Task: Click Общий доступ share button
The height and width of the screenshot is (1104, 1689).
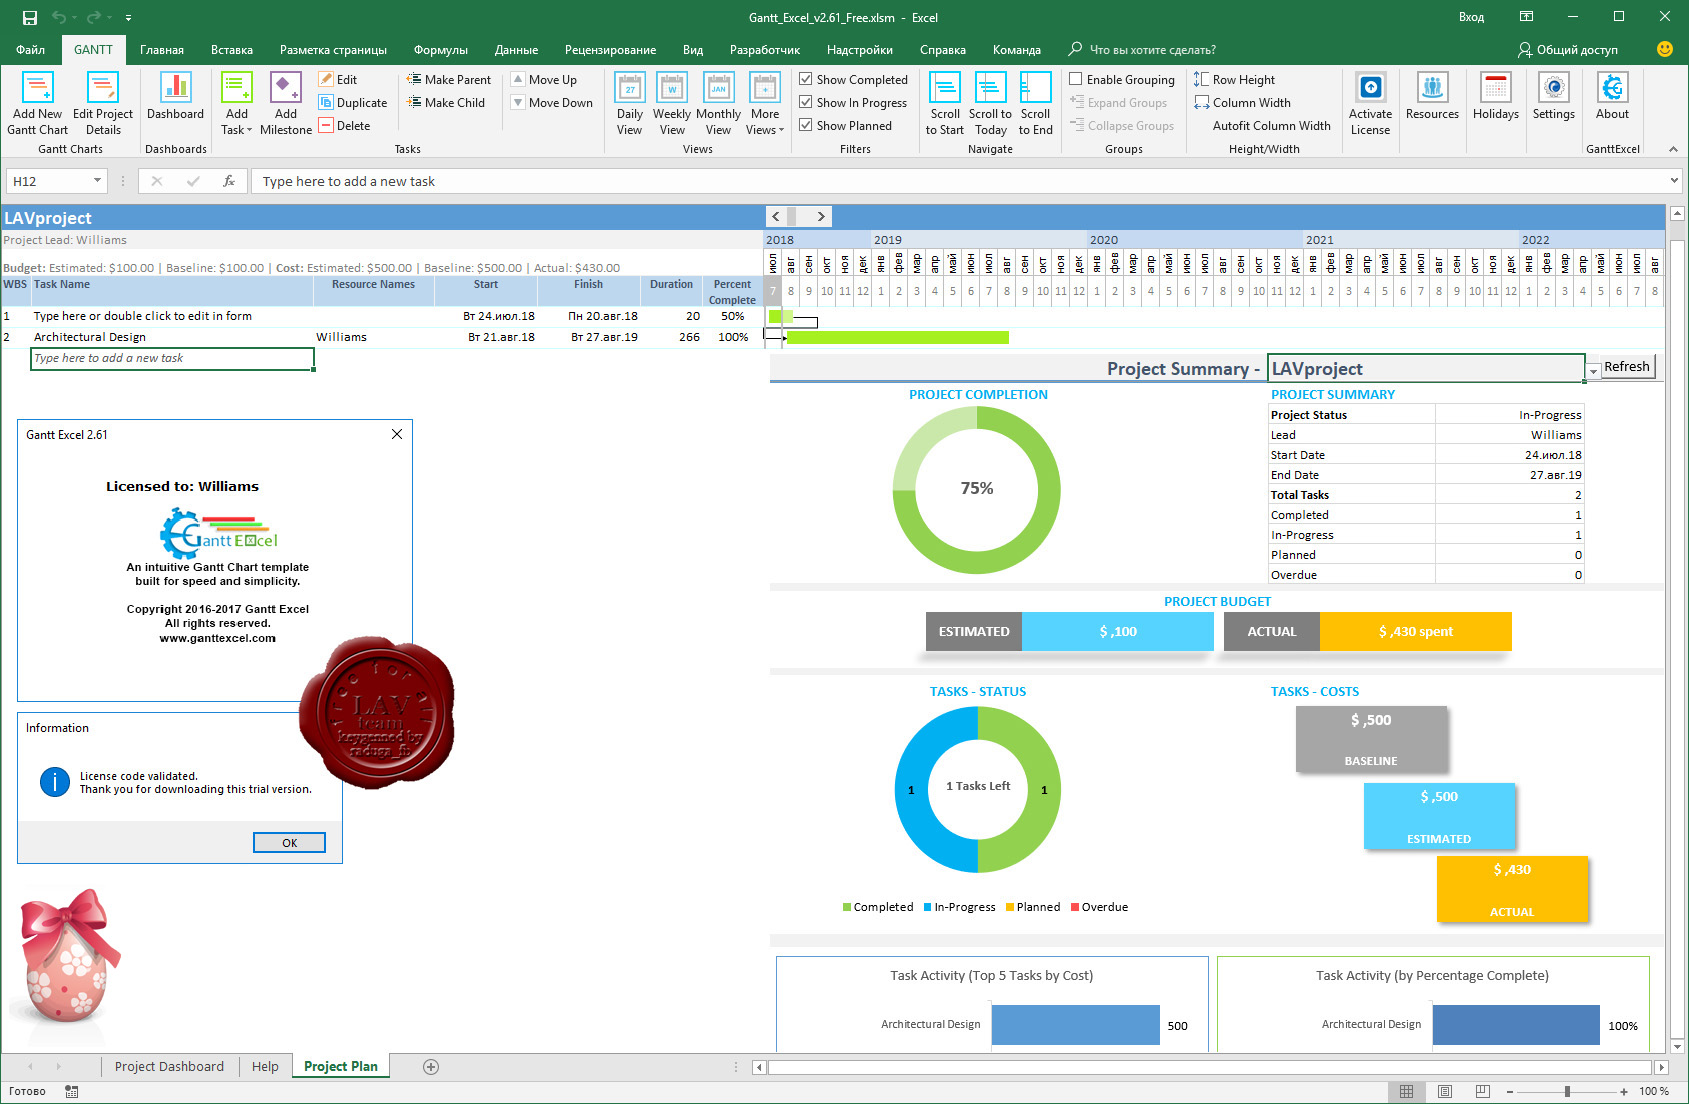Action: pos(1567,49)
